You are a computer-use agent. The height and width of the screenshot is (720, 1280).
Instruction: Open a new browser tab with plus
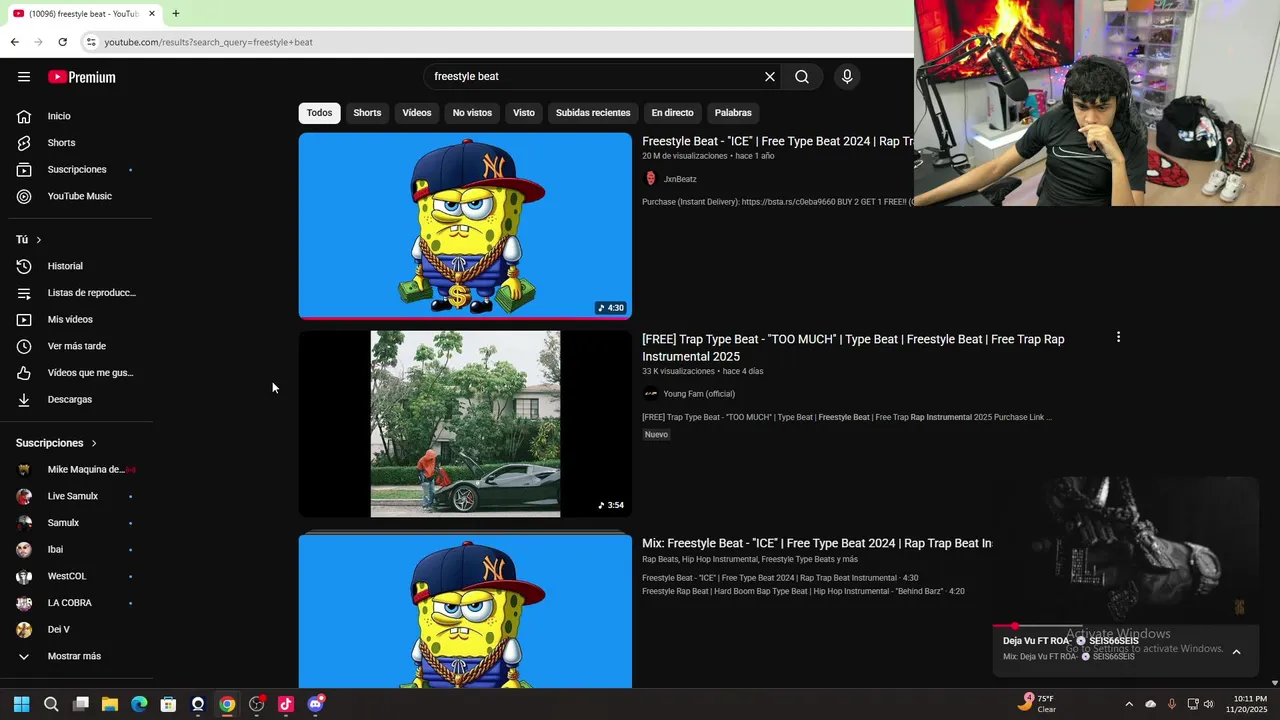[x=176, y=14]
